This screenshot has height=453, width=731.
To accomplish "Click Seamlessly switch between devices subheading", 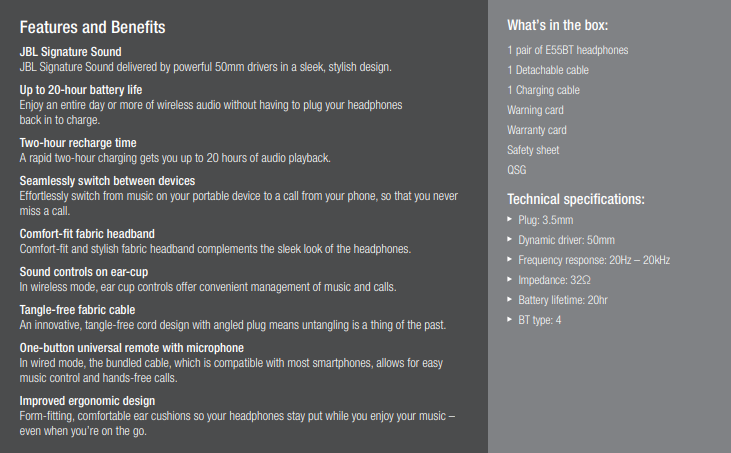I will 107,181.
